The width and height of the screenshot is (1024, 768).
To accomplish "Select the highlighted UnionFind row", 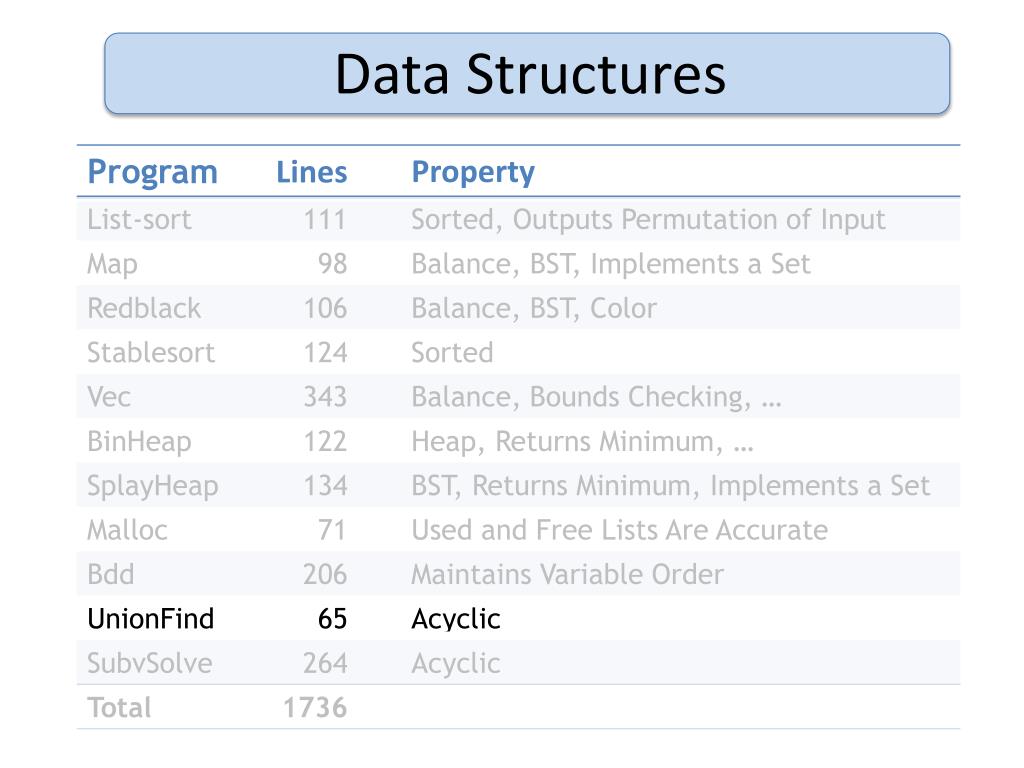I will (x=518, y=619).
